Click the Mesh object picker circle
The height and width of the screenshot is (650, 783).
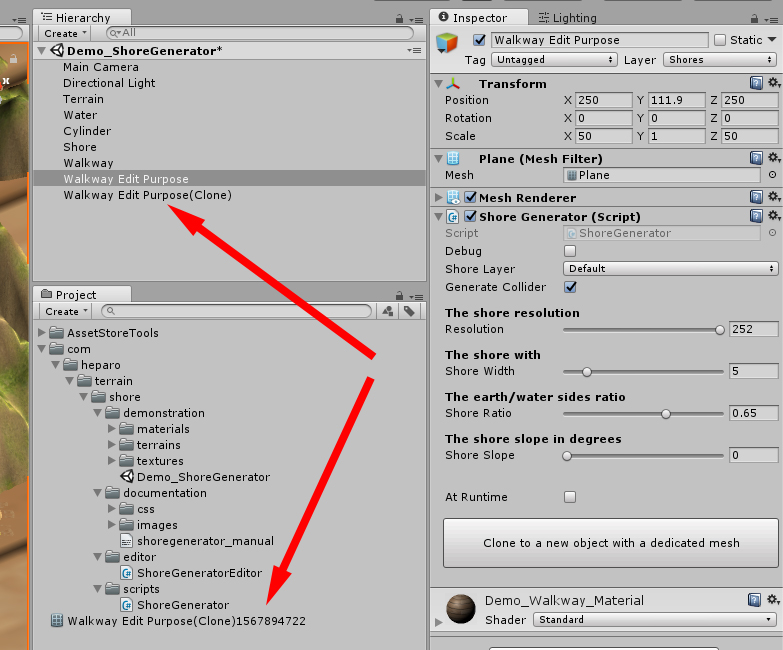tap(773, 175)
